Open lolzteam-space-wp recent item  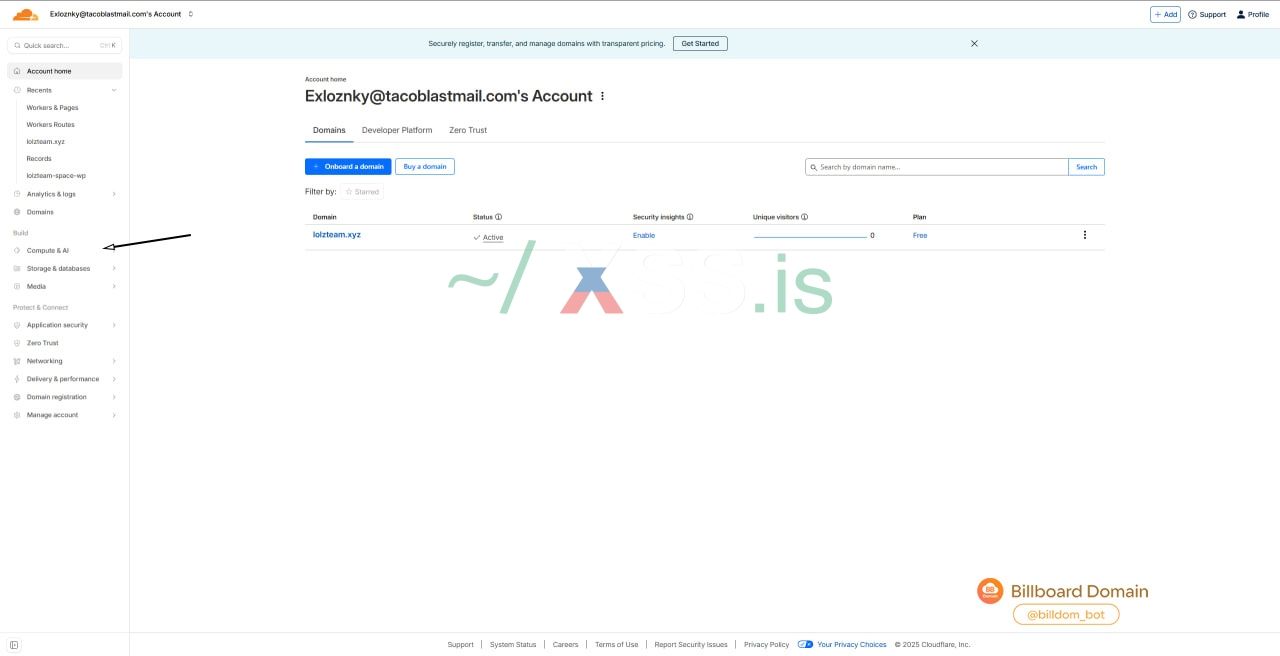click(56, 175)
